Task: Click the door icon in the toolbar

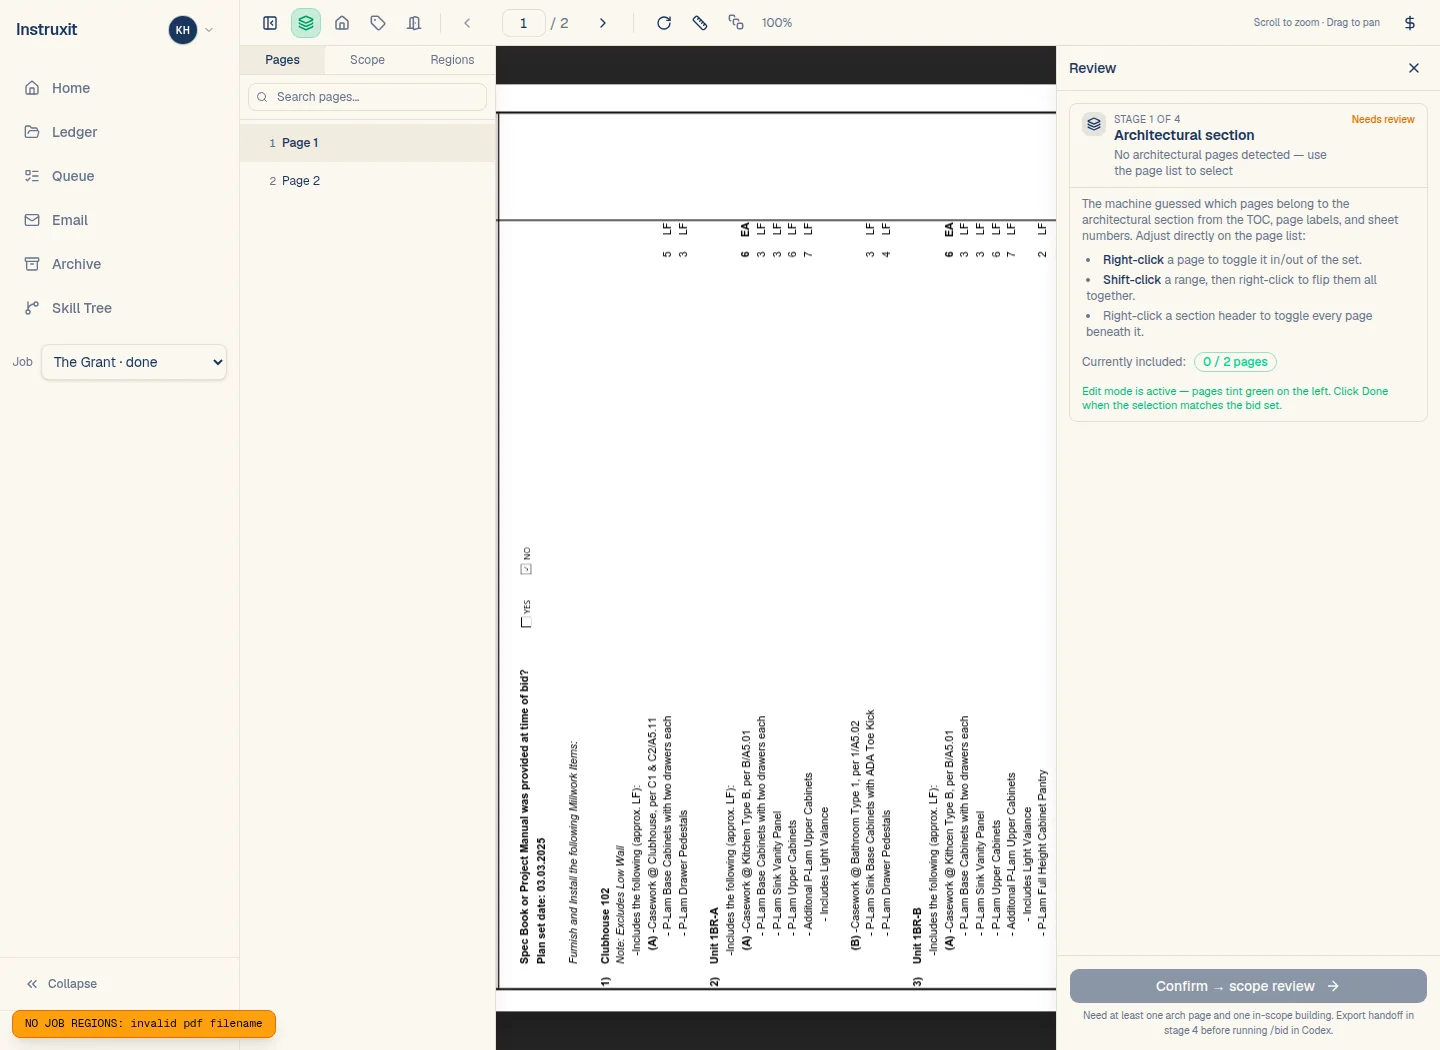Action: [x=414, y=23]
